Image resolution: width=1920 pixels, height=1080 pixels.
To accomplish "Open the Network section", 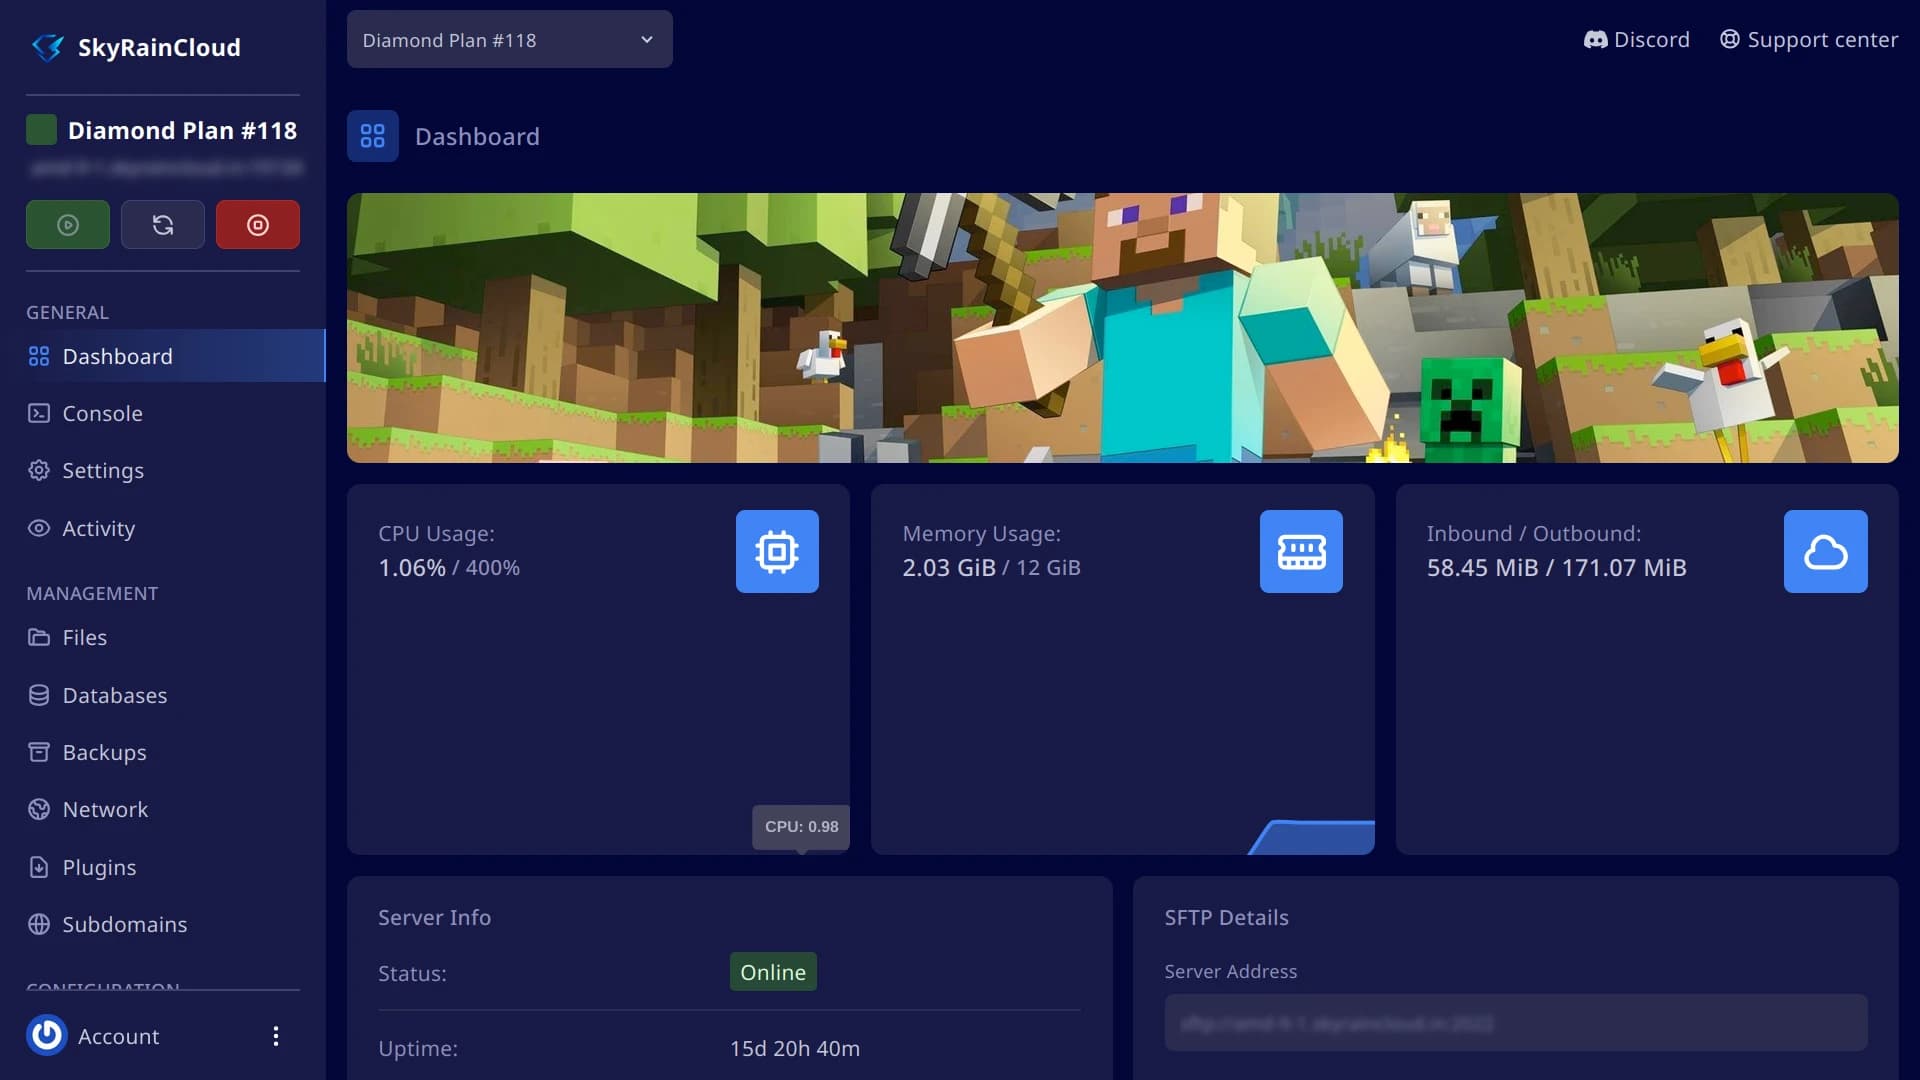I will (x=163, y=809).
